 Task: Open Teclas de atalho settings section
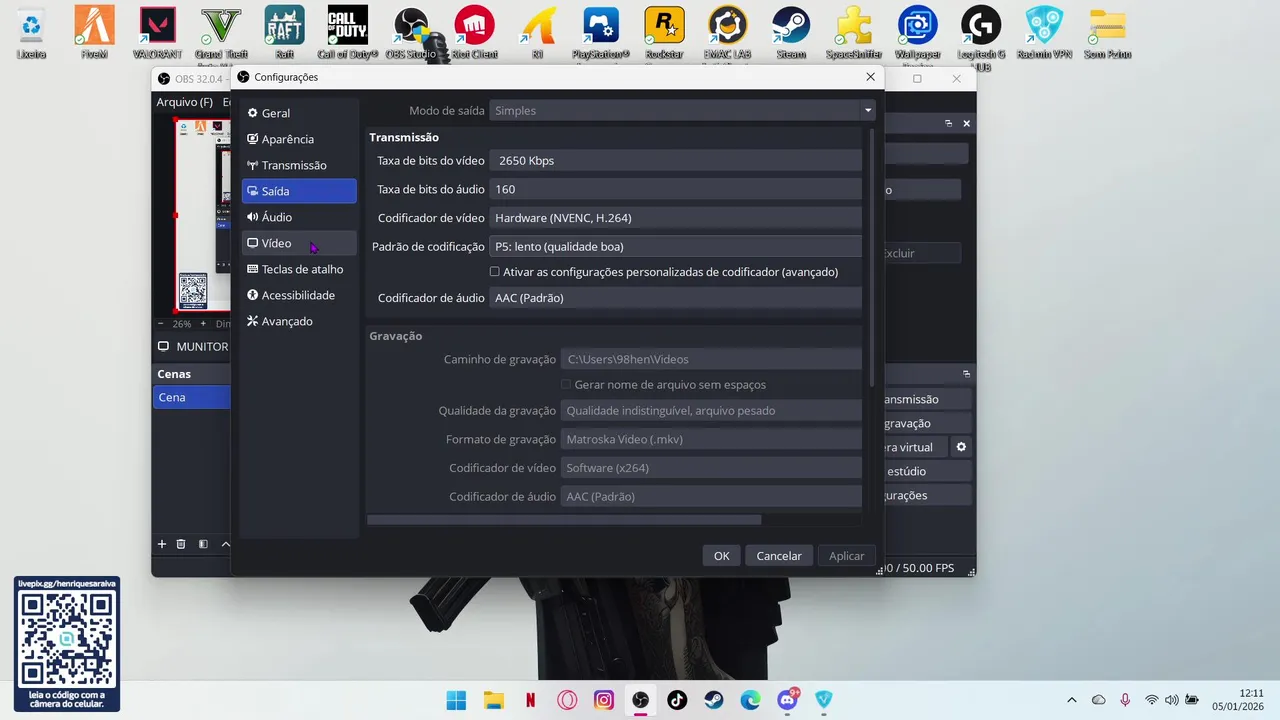[x=299, y=269]
